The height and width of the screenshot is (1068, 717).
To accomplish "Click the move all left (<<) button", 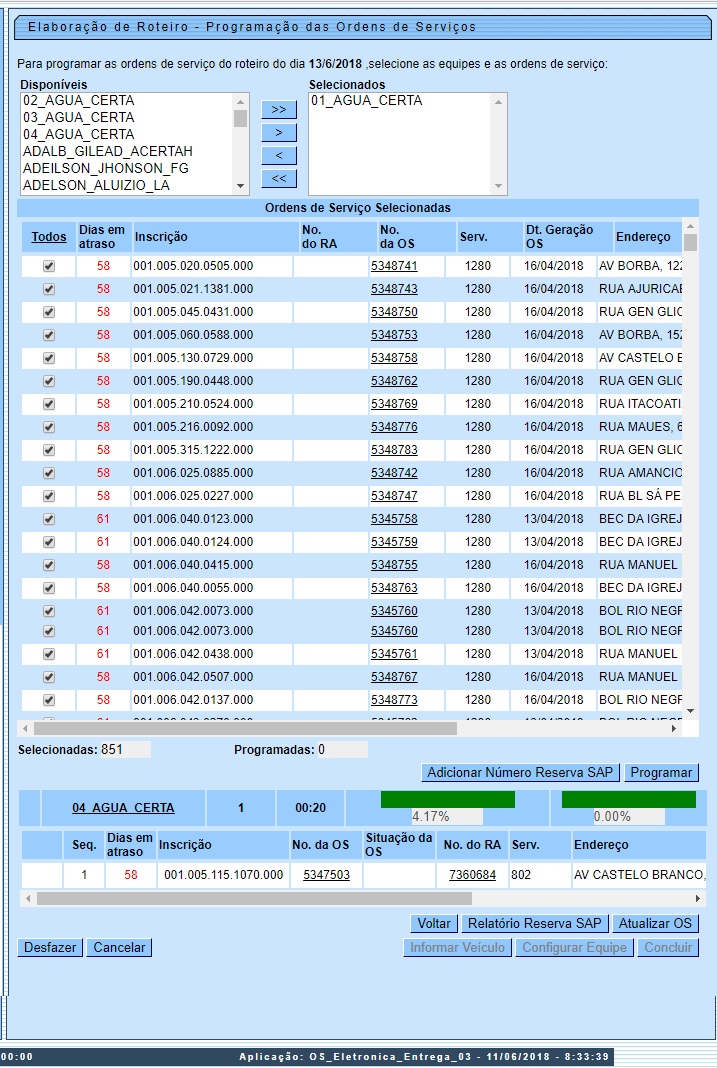I will [x=279, y=178].
